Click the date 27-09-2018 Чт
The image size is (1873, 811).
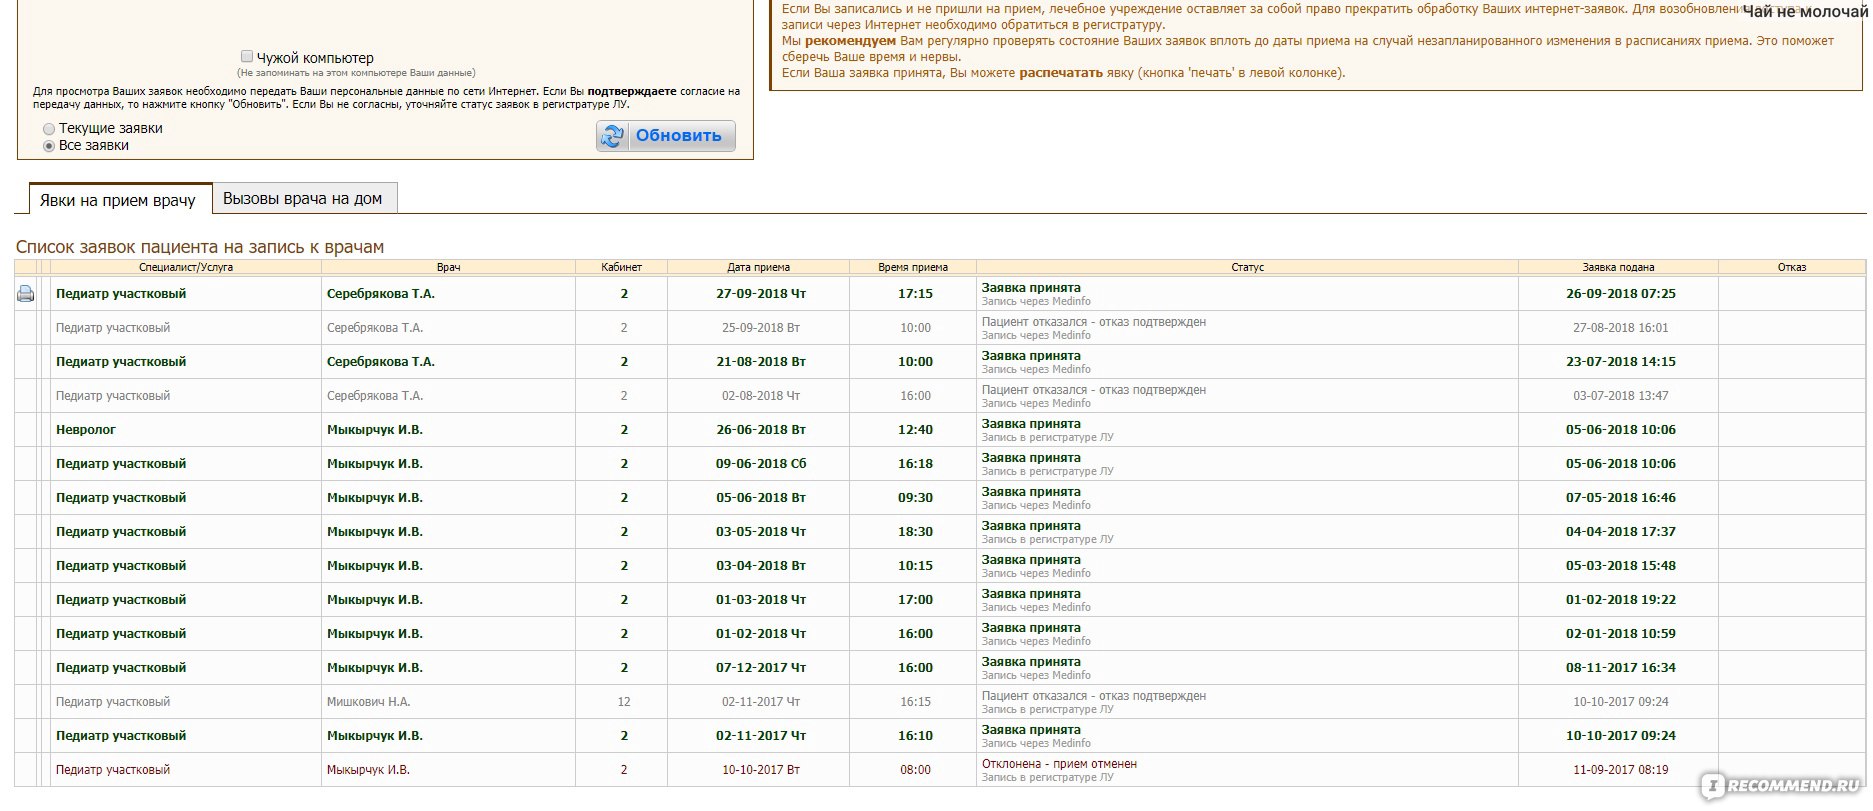tap(761, 294)
